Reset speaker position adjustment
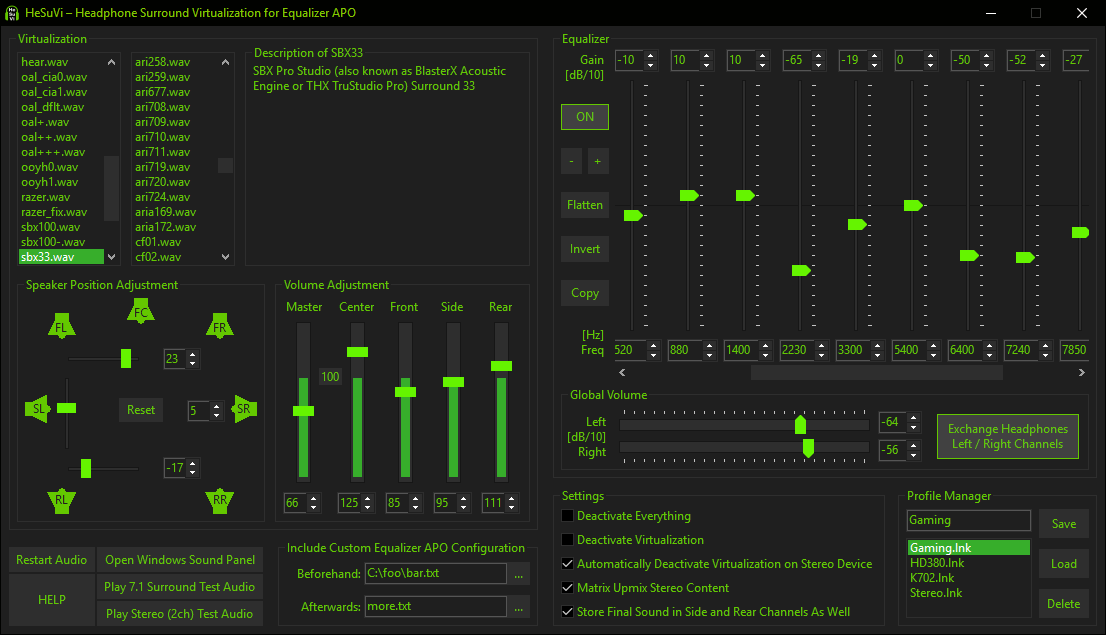The height and width of the screenshot is (635, 1106). pos(141,410)
